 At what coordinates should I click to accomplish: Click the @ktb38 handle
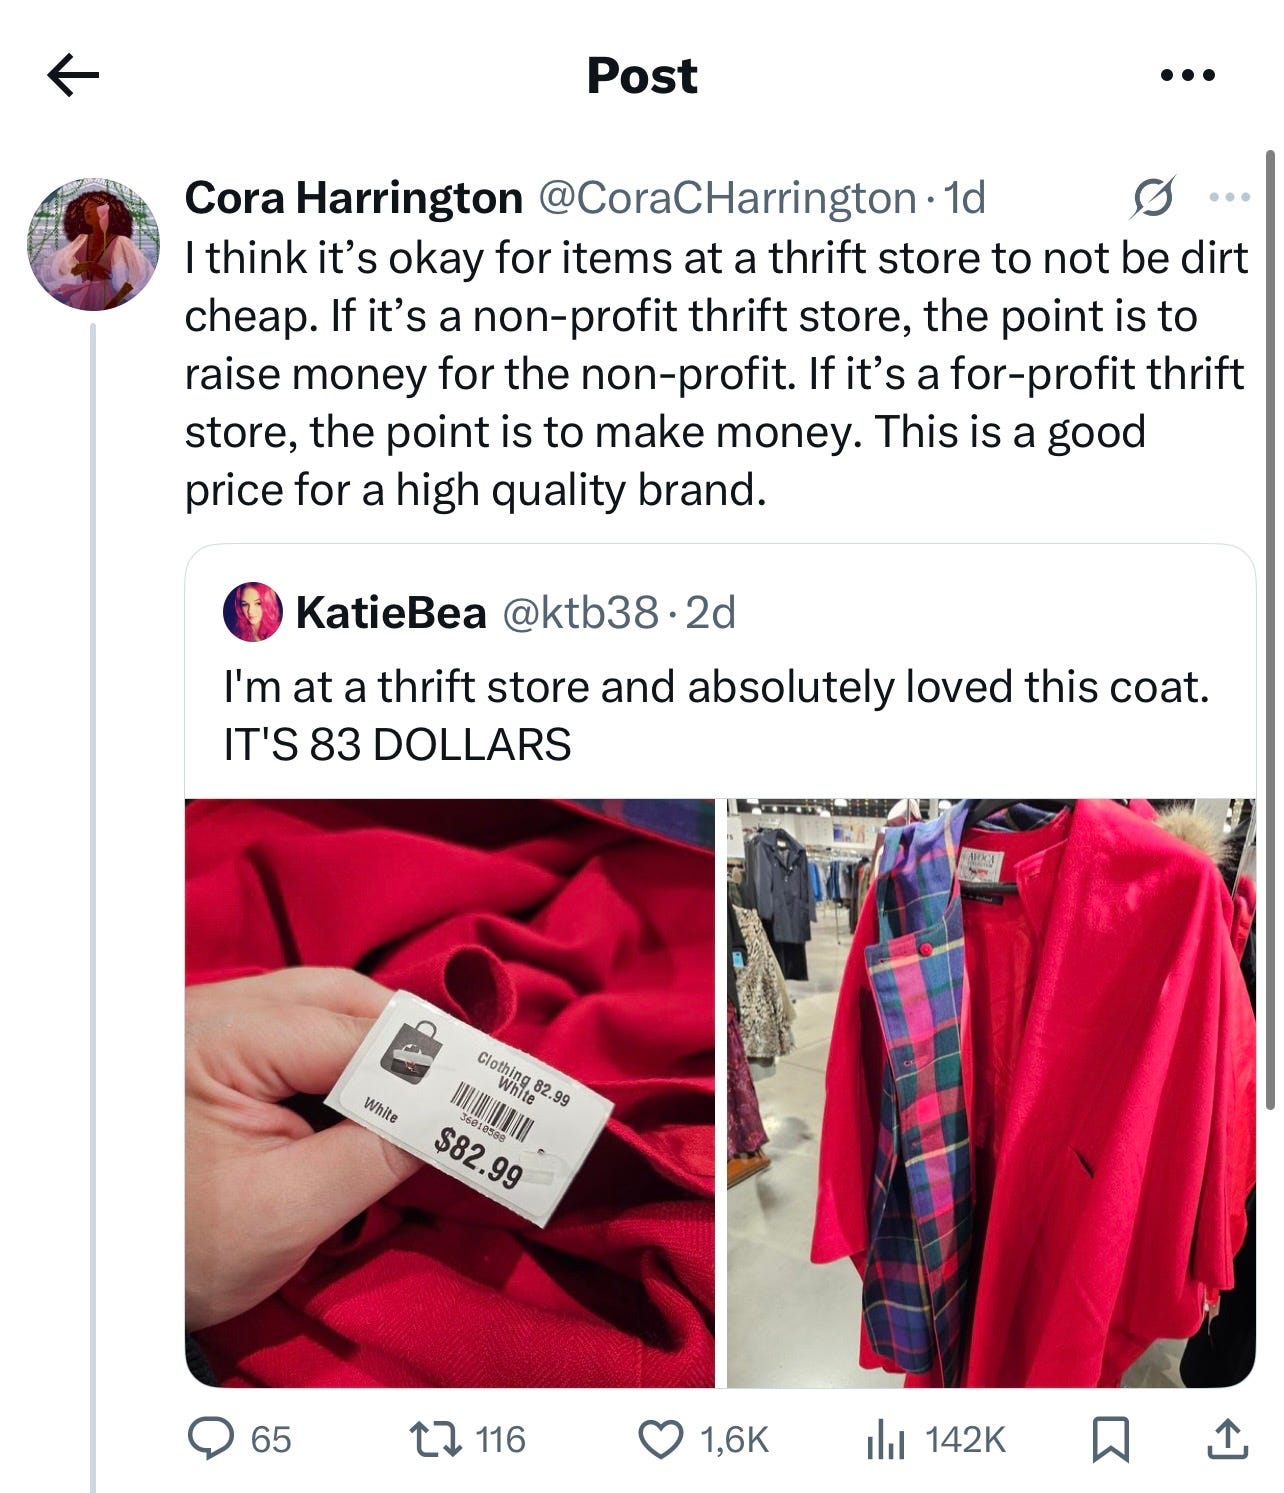coord(579,612)
